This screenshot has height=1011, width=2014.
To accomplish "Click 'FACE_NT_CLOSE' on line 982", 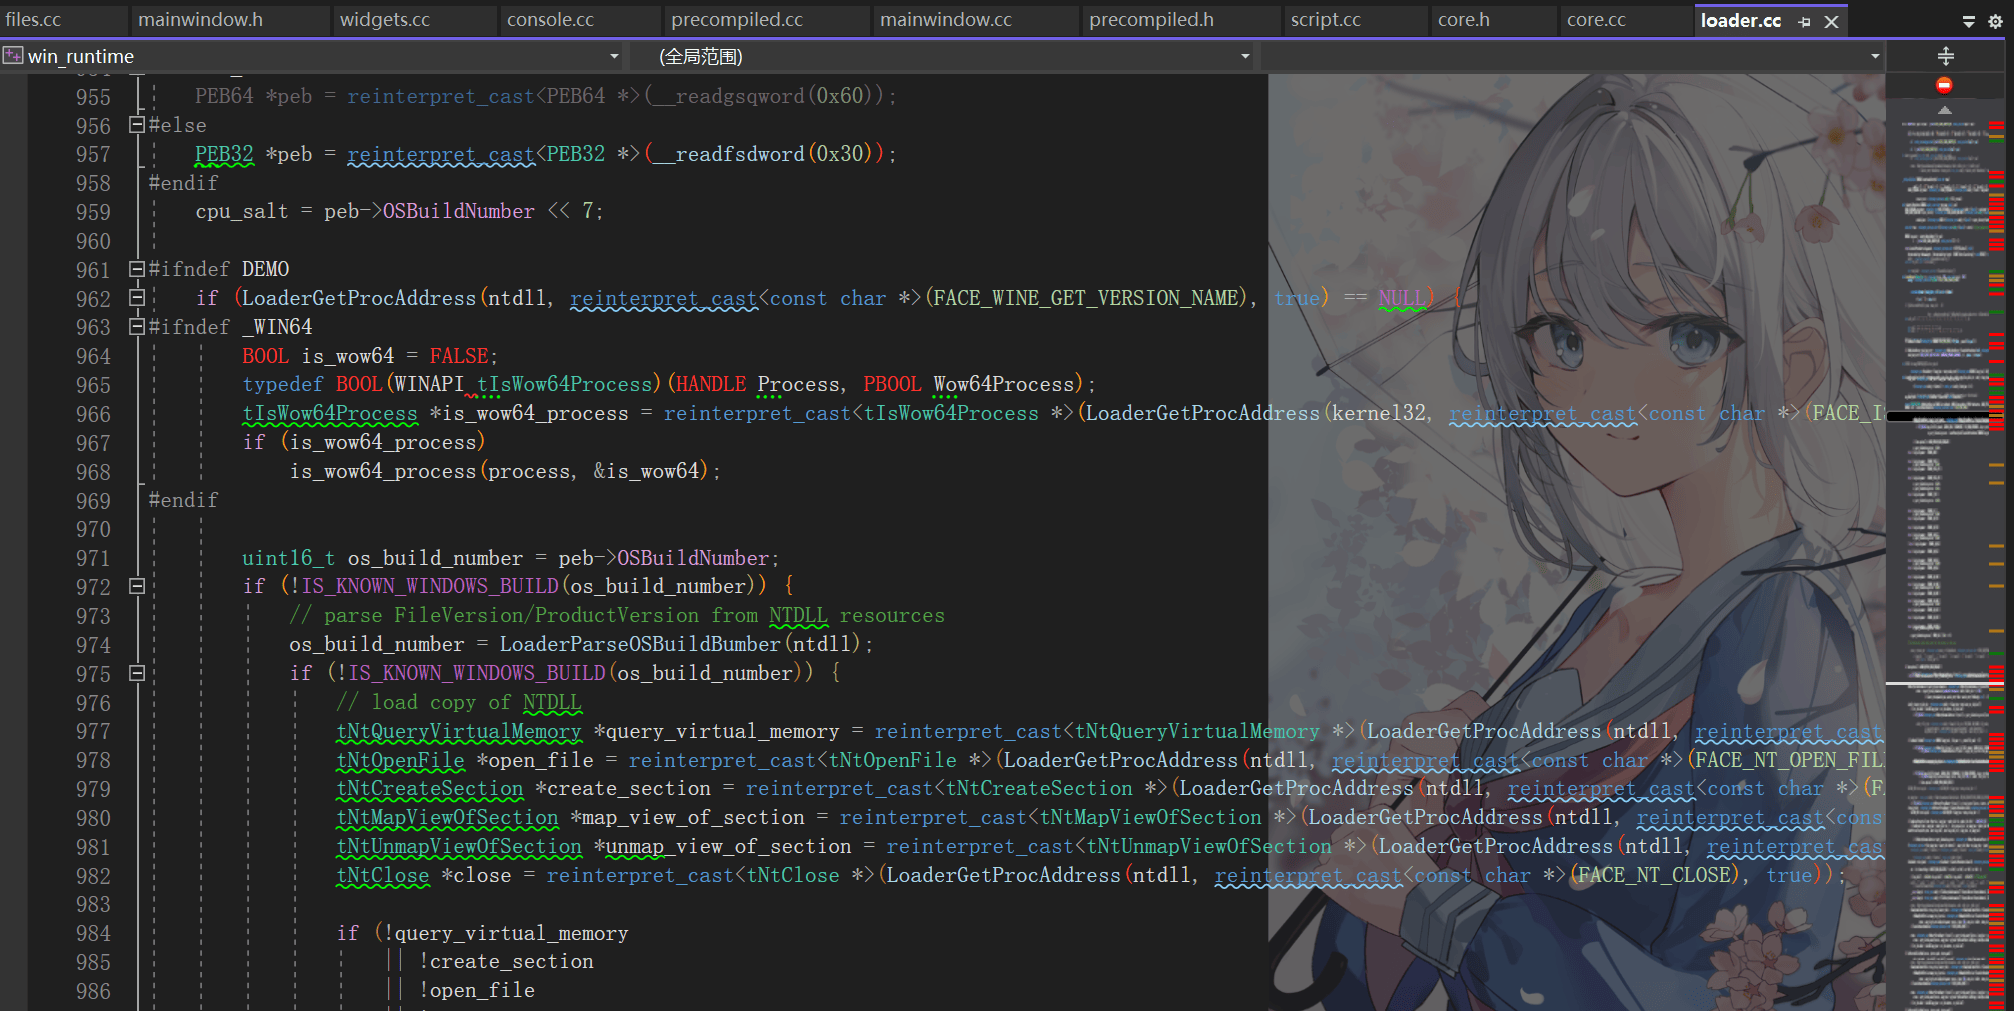I will pos(1655,875).
